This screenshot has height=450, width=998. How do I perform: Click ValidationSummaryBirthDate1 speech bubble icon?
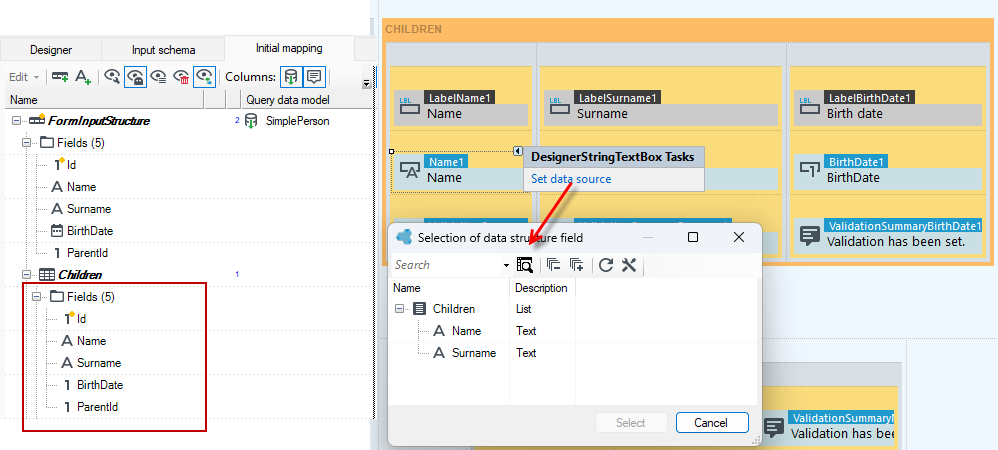coord(809,236)
